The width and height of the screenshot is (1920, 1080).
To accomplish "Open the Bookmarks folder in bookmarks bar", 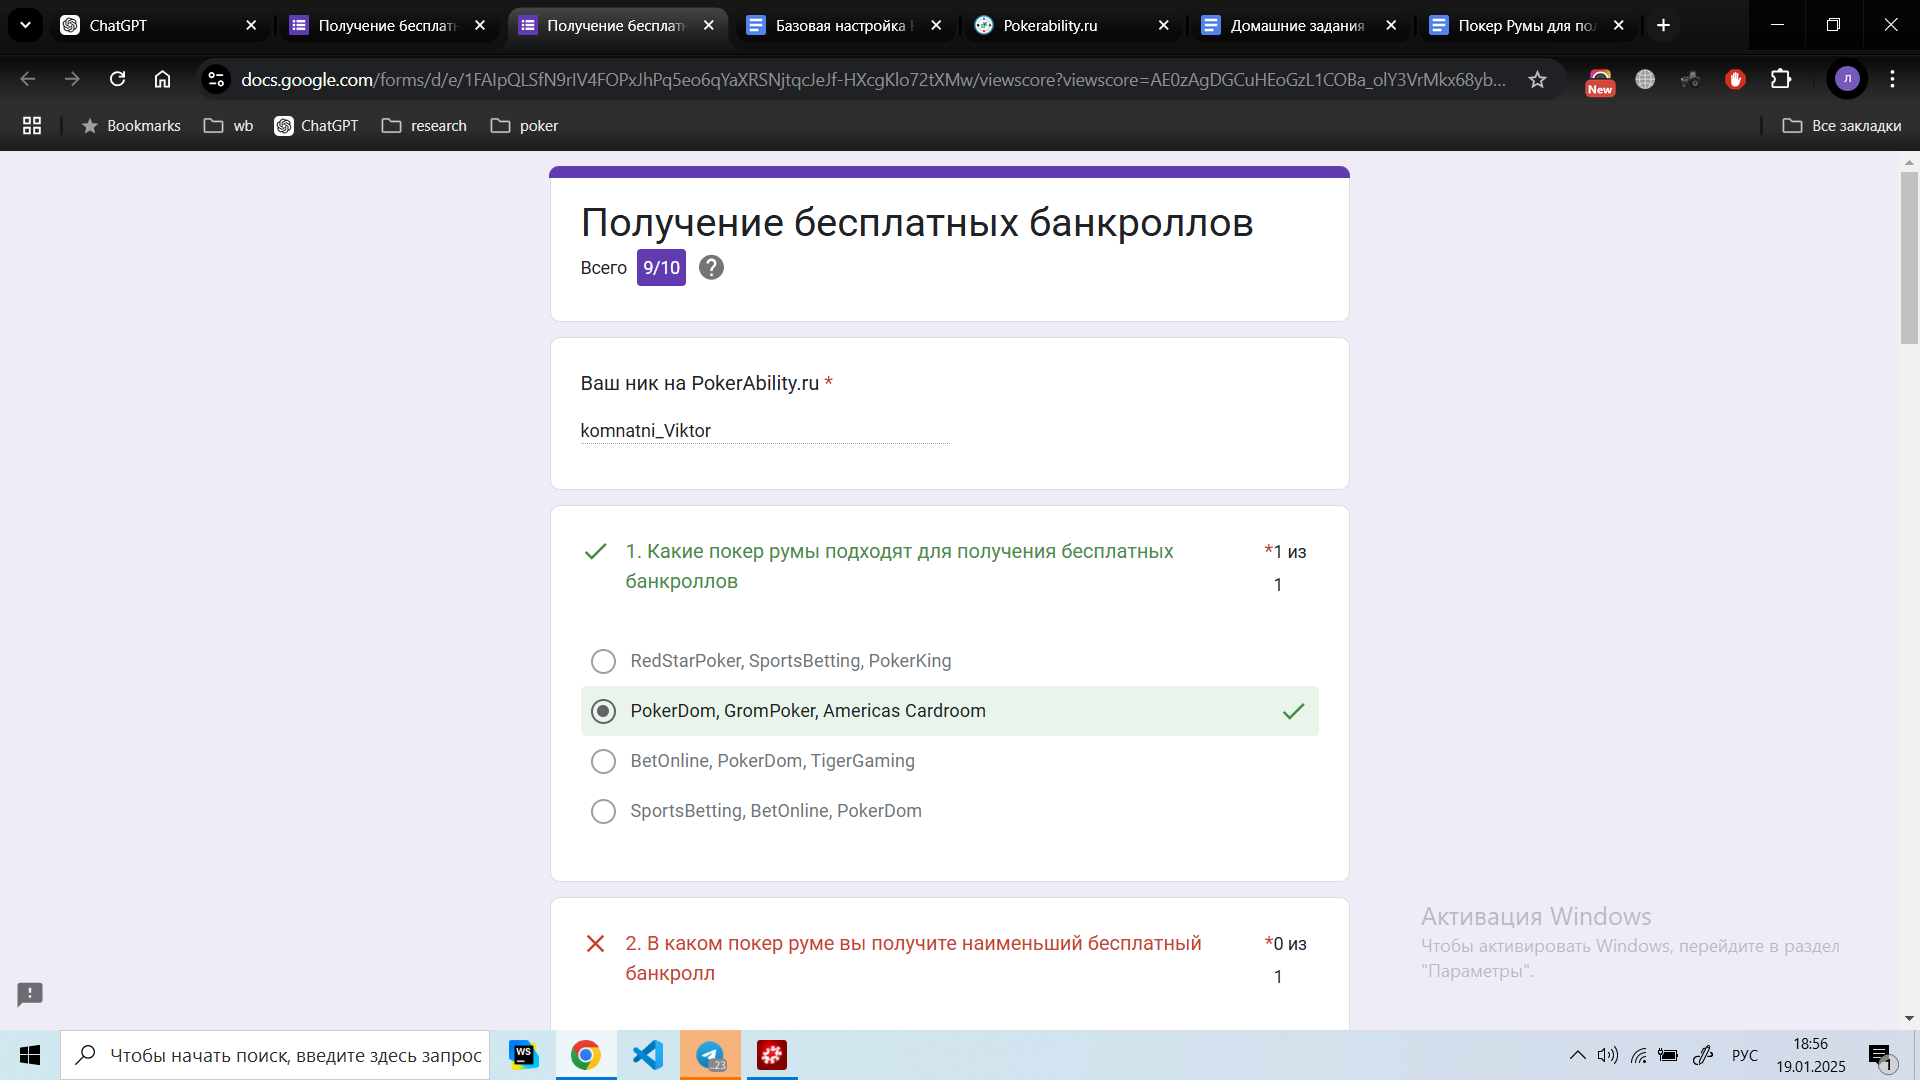I will coord(131,125).
